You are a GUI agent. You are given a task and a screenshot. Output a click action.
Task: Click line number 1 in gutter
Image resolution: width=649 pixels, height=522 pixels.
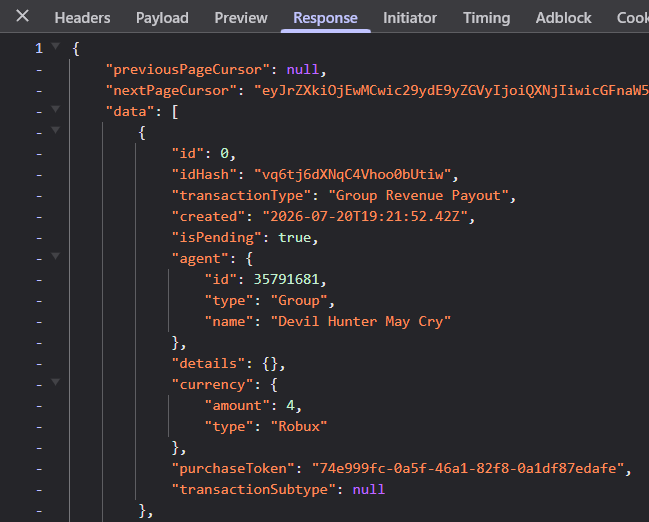point(39,48)
